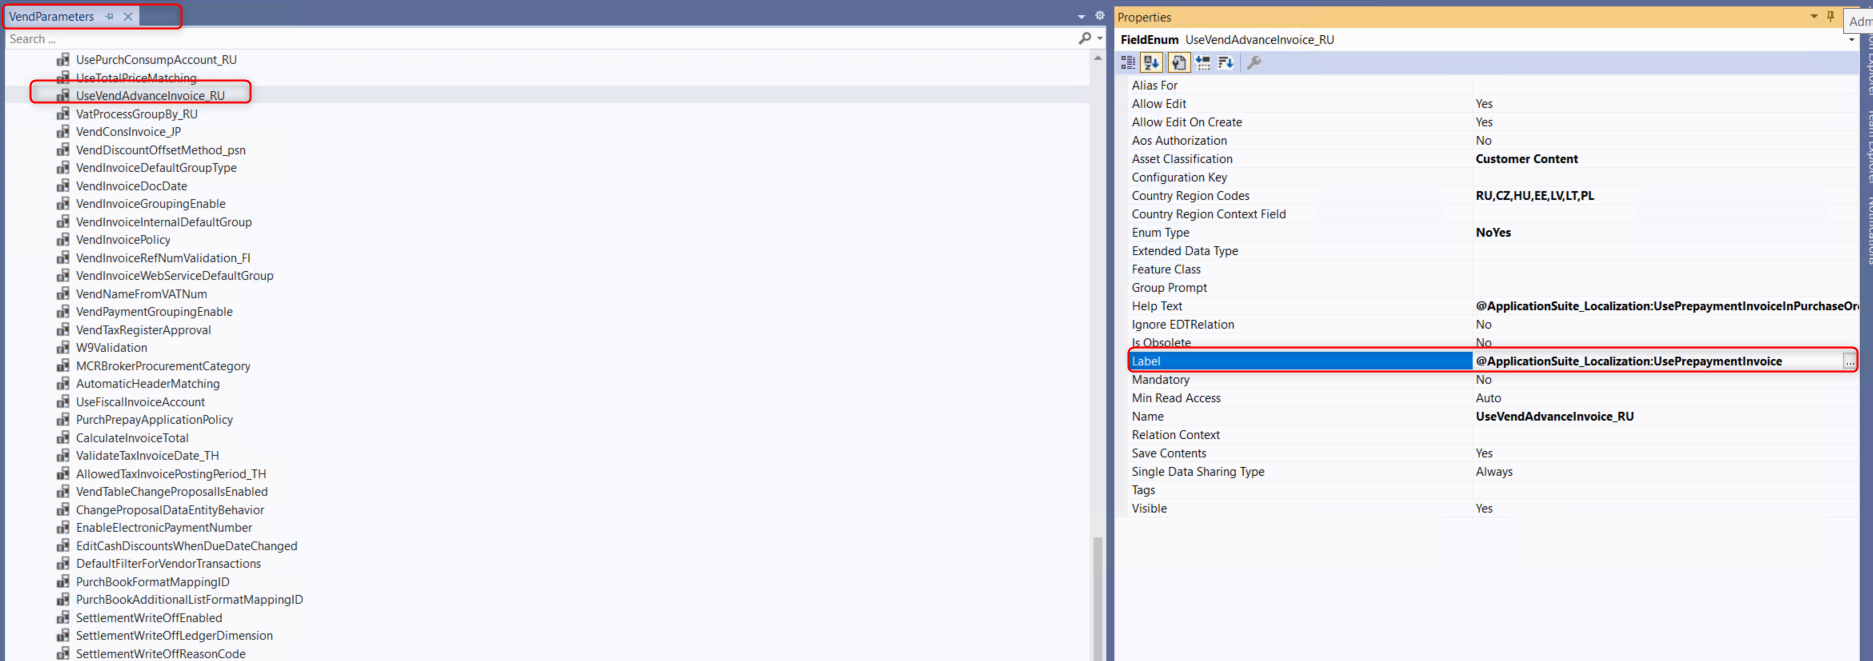Sort properties alphabetically
The image size is (1873, 661).
tap(1152, 62)
